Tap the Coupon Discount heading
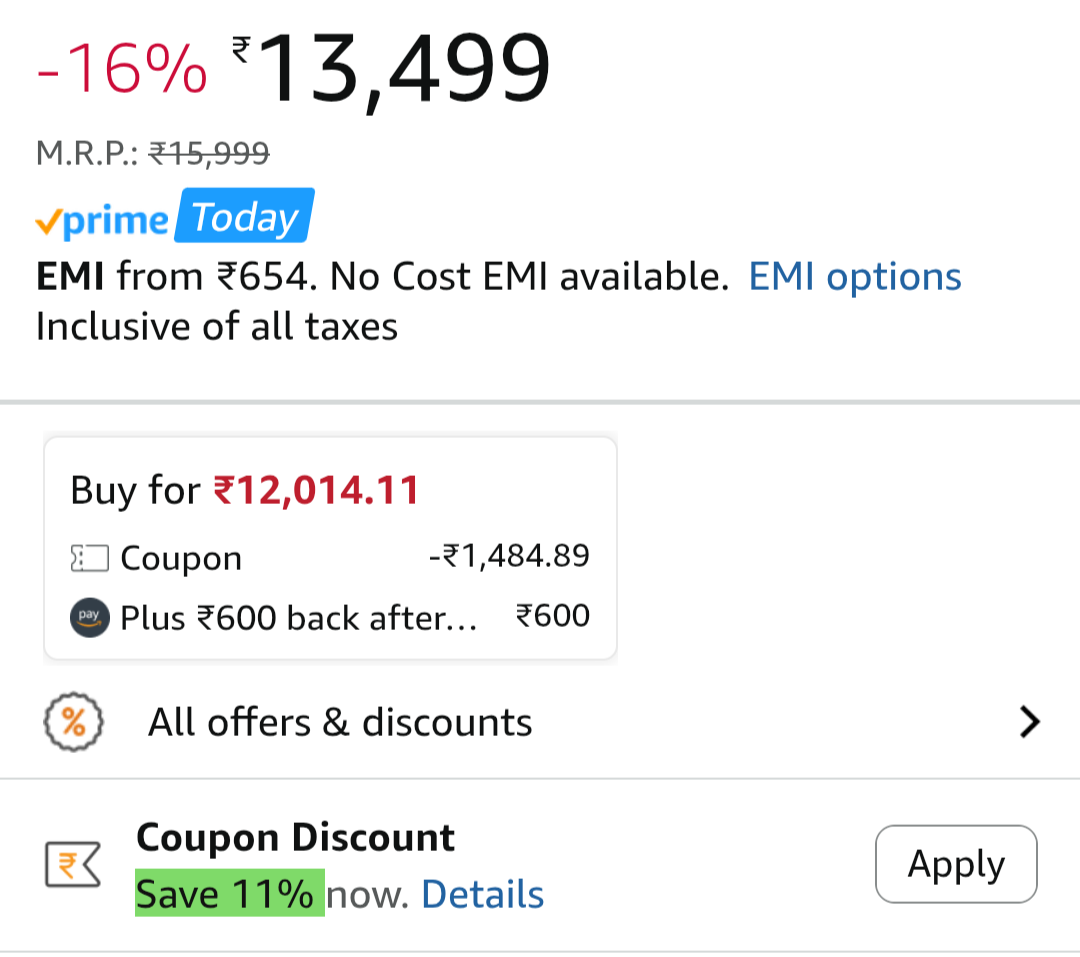1080x957 pixels. (295, 837)
